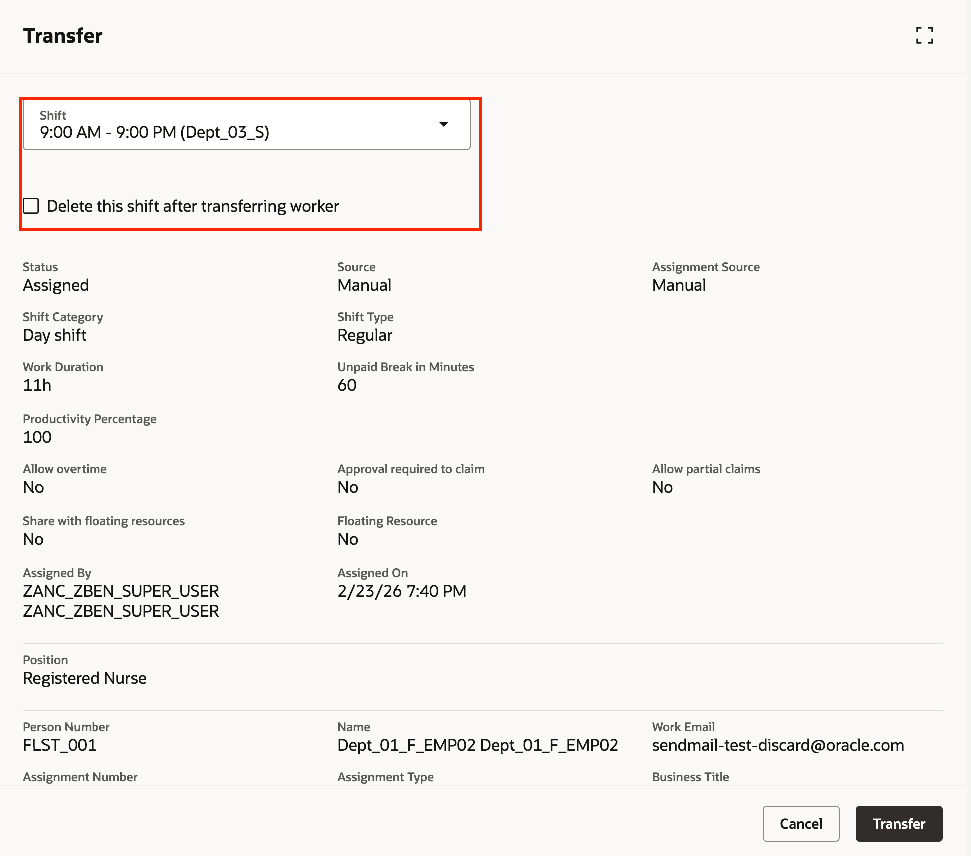The height and width of the screenshot is (856, 971).
Task: Select the Assigned By value ZANC_ZBEN_SUPER_USER
Action: [x=121, y=591]
